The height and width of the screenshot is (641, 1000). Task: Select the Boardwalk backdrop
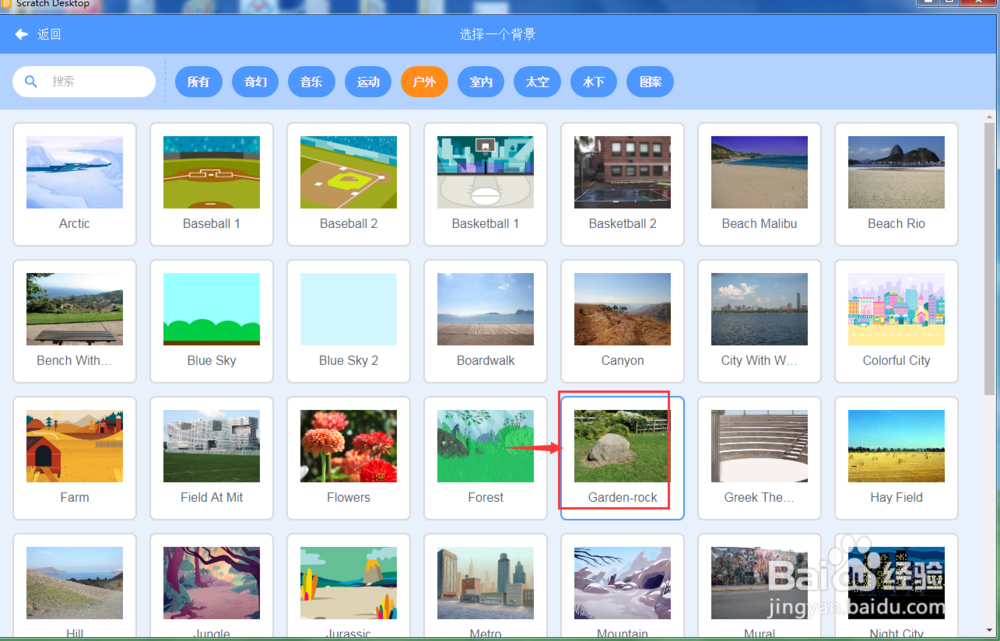point(485,321)
